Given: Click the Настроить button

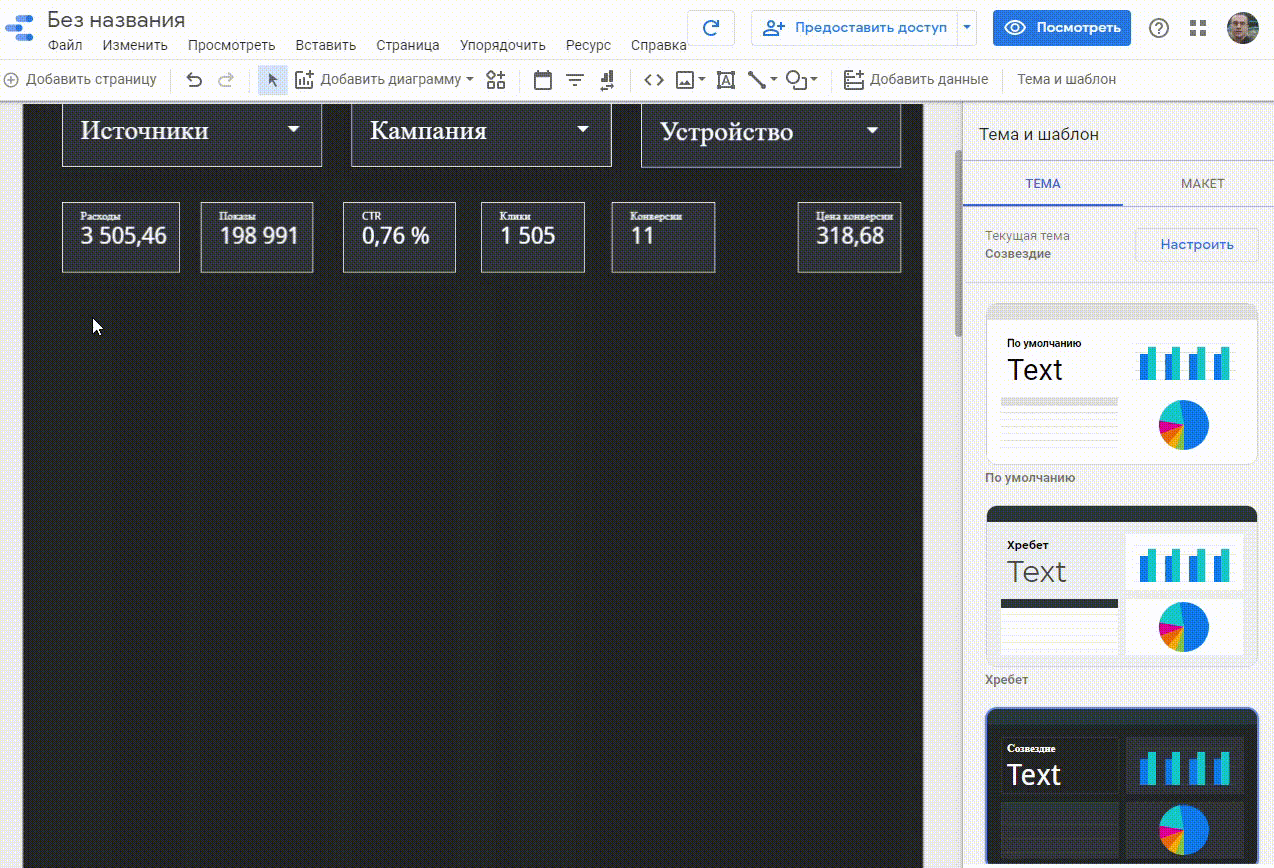Looking at the screenshot, I should 1196,245.
